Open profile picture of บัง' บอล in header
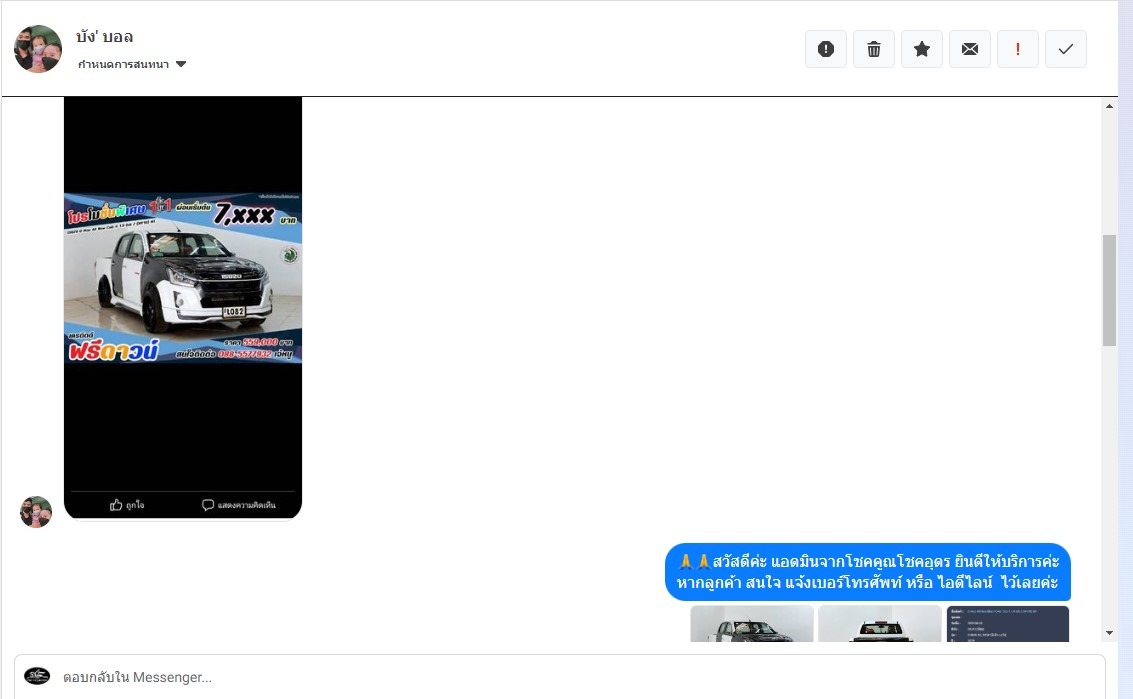1133x699 pixels. [38, 49]
